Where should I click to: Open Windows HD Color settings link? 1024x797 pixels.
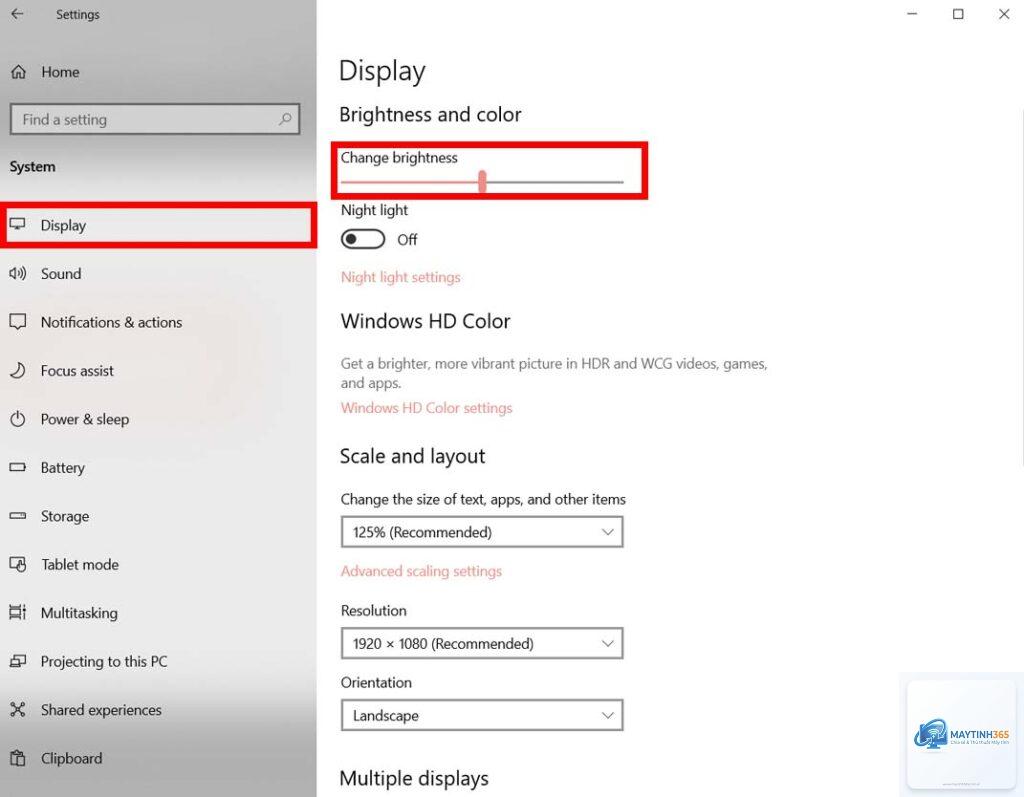pyautogui.click(x=426, y=408)
